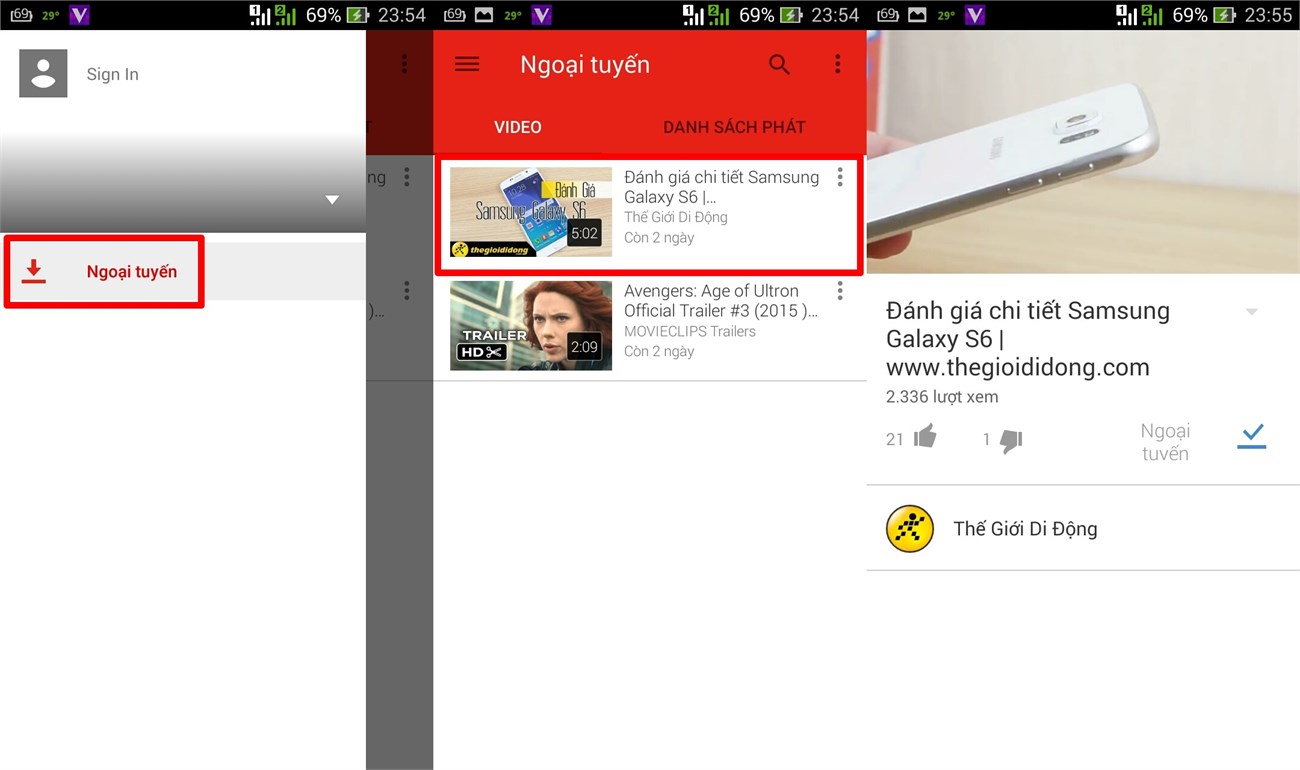Screen dimensions: 1300x770
Task: Expand the account dropdown arrow in the drawer header
Action: 332,200
